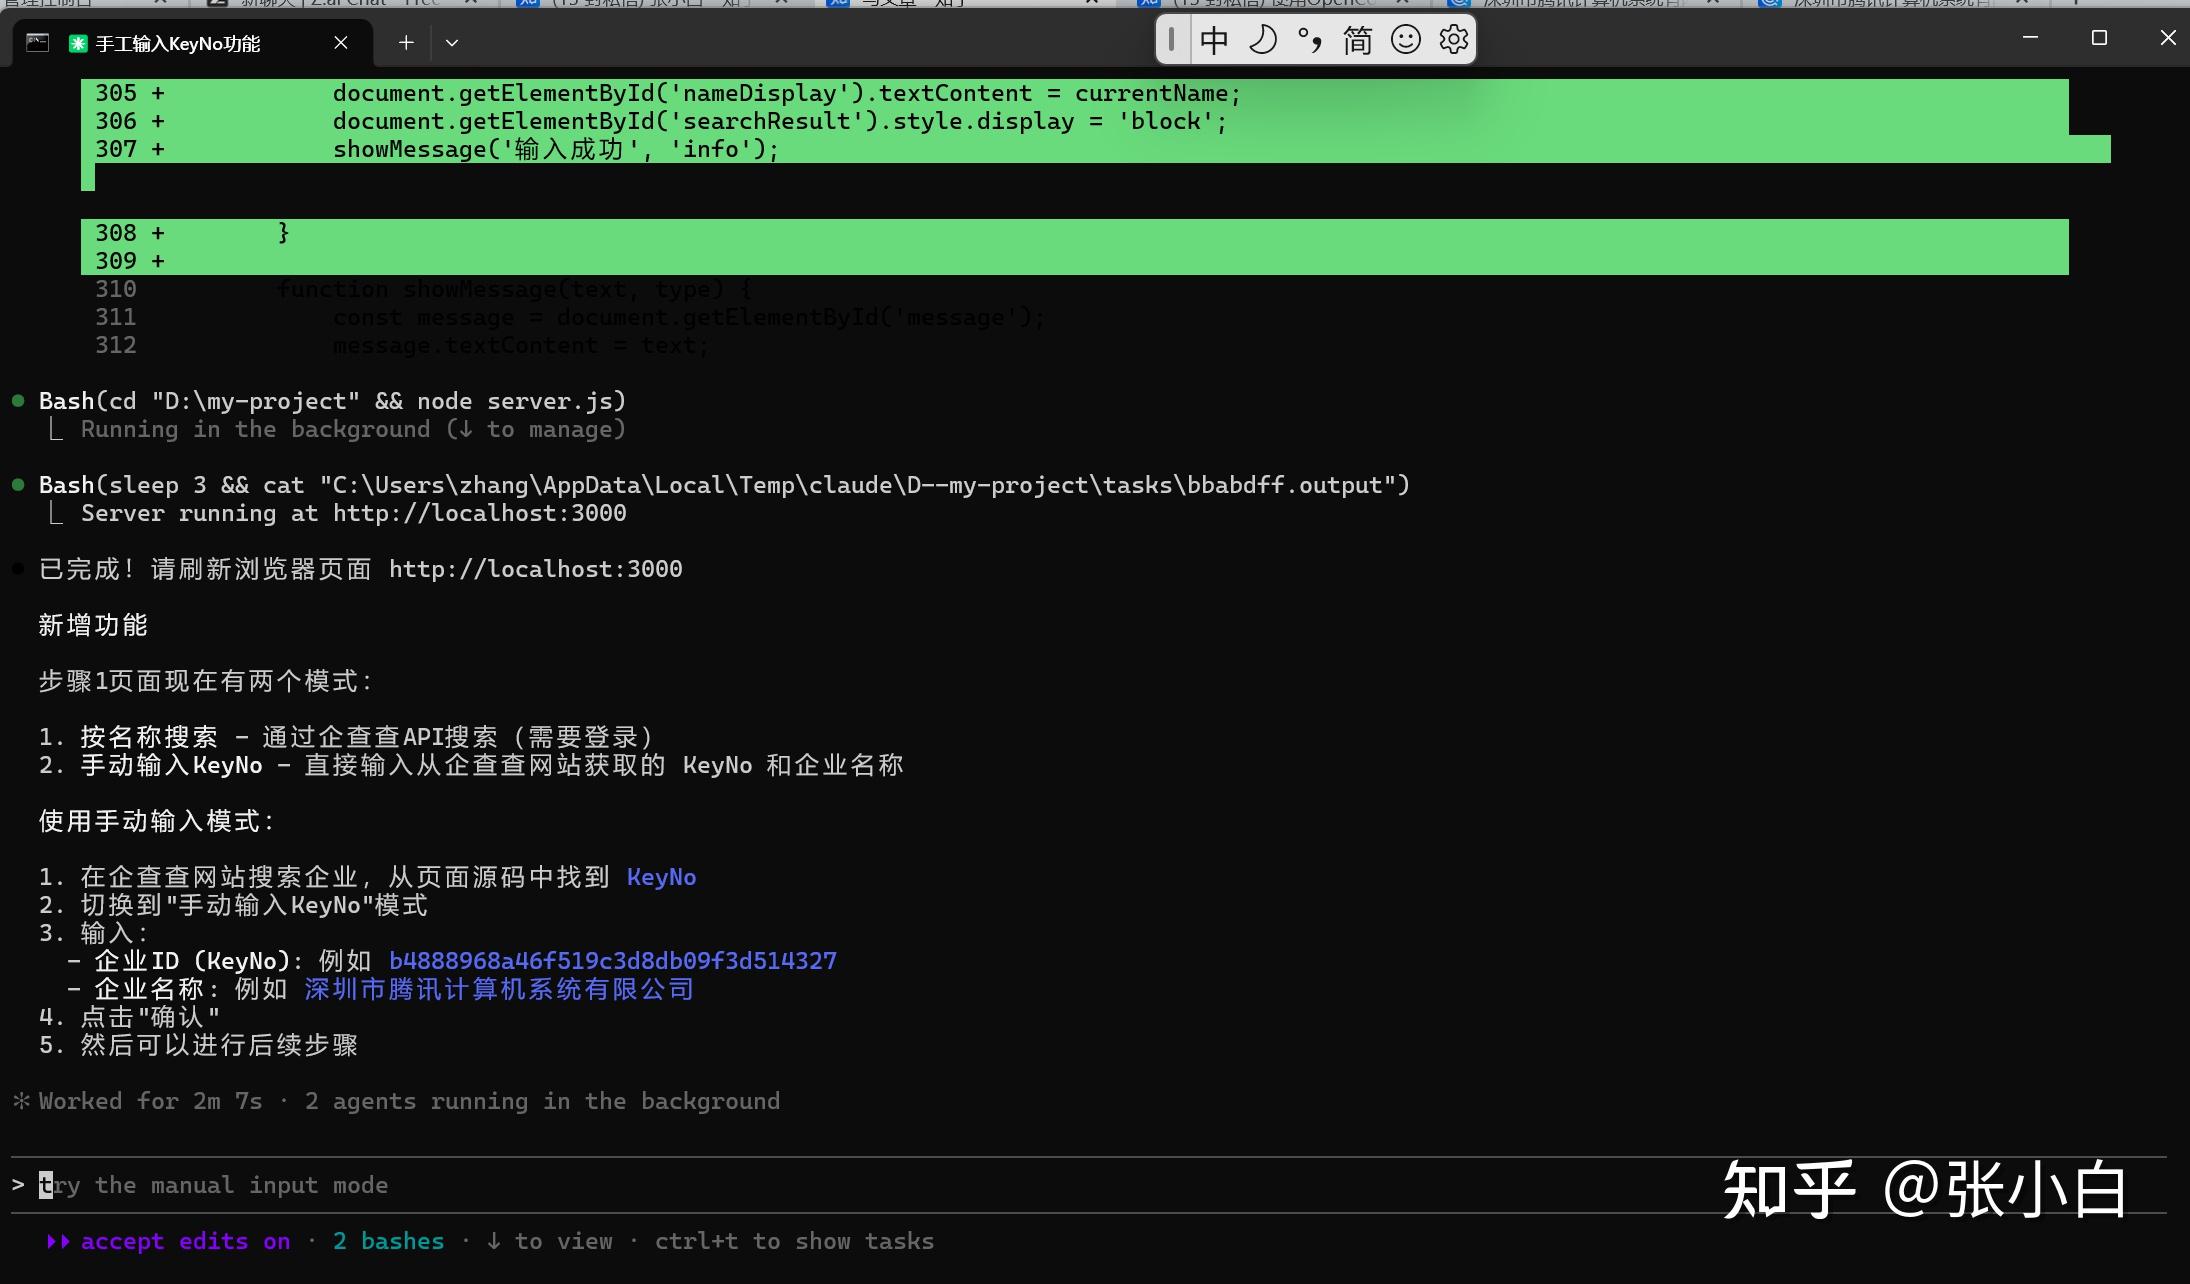Expand the terminal profile dropdown chevron
The width and height of the screenshot is (2190, 1284).
(452, 42)
